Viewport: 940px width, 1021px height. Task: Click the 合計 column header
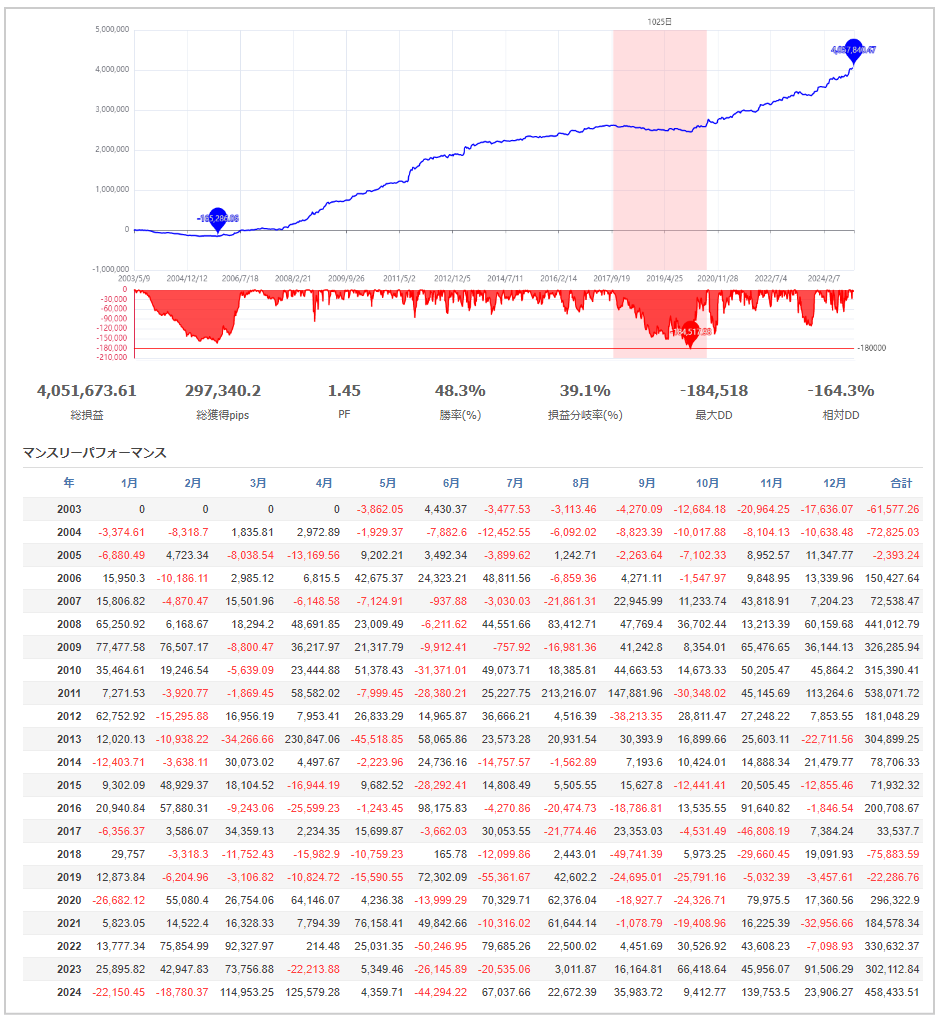point(900,483)
